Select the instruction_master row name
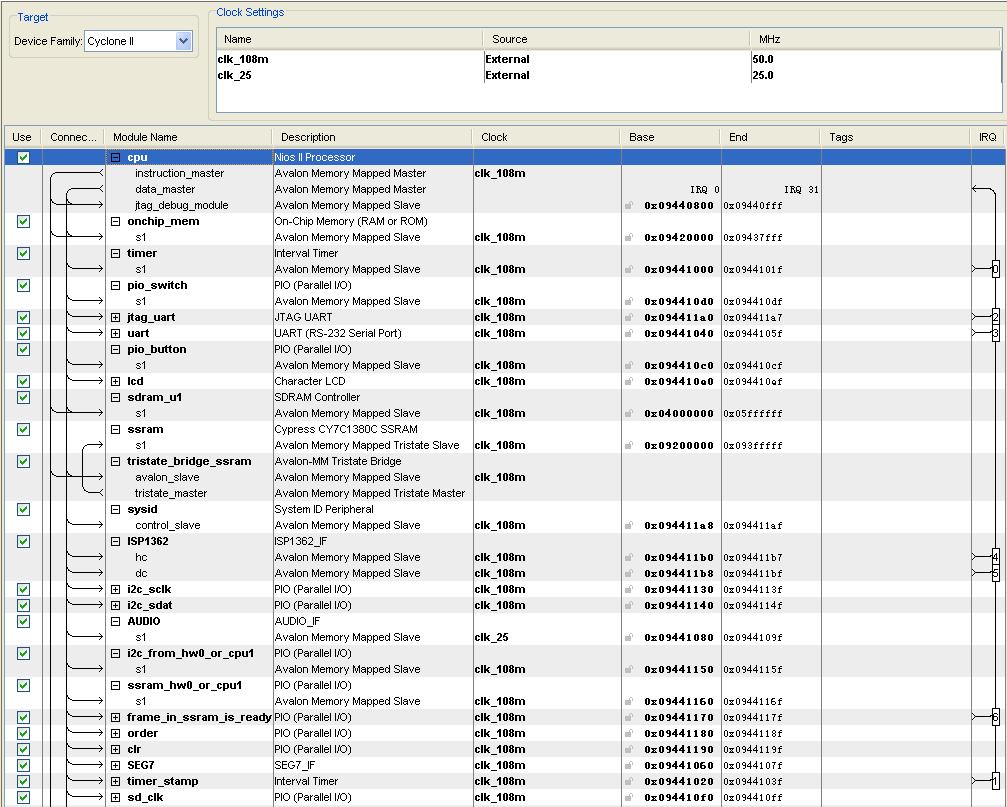Image resolution: width=1007 pixels, height=807 pixels. coord(180,173)
